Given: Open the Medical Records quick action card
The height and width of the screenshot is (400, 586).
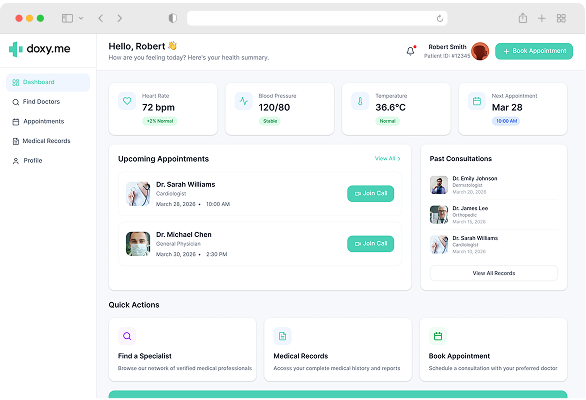Looking at the screenshot, I should 338,350.
